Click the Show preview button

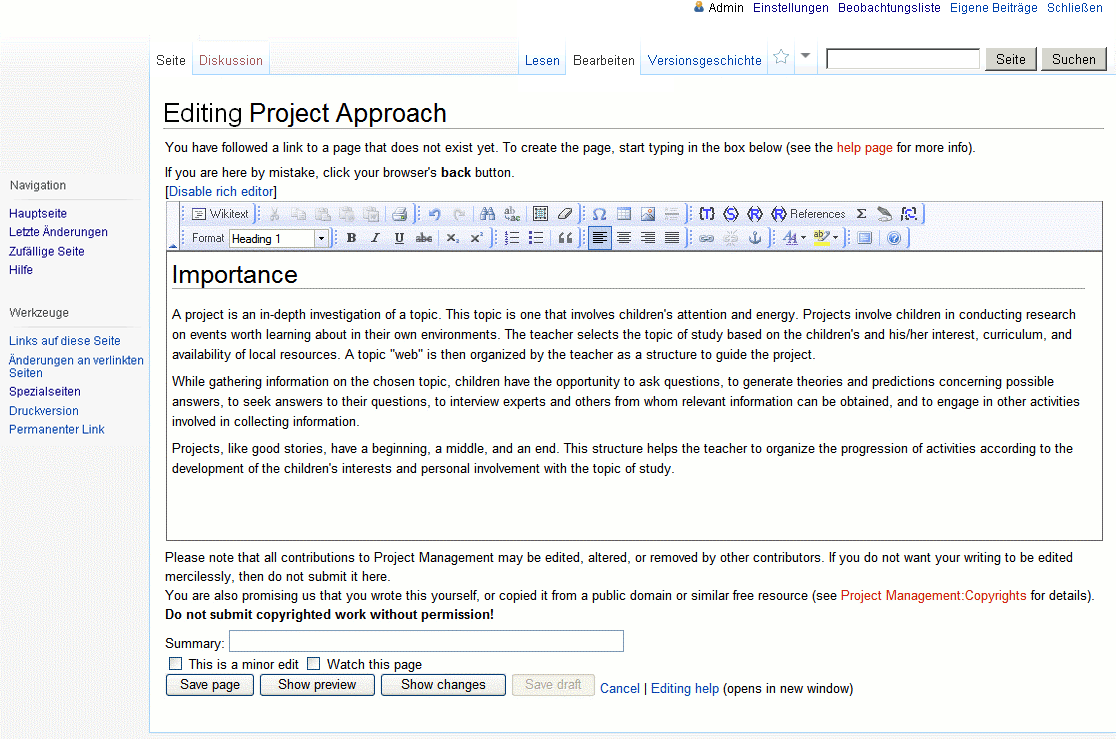317,685
